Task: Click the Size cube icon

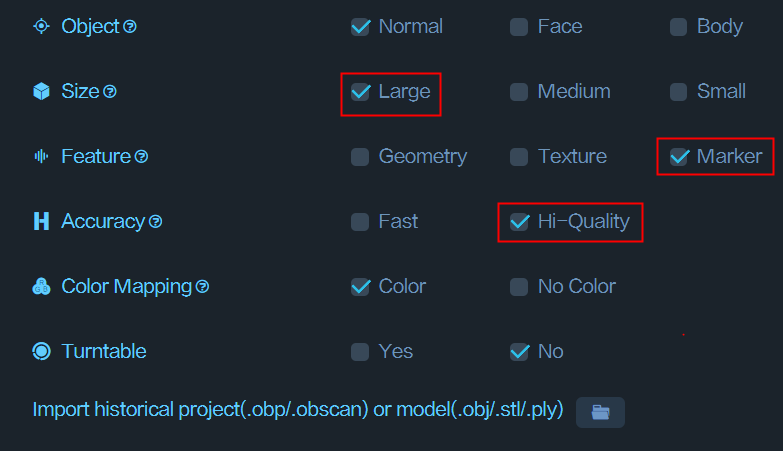Action: pos(41,91)
